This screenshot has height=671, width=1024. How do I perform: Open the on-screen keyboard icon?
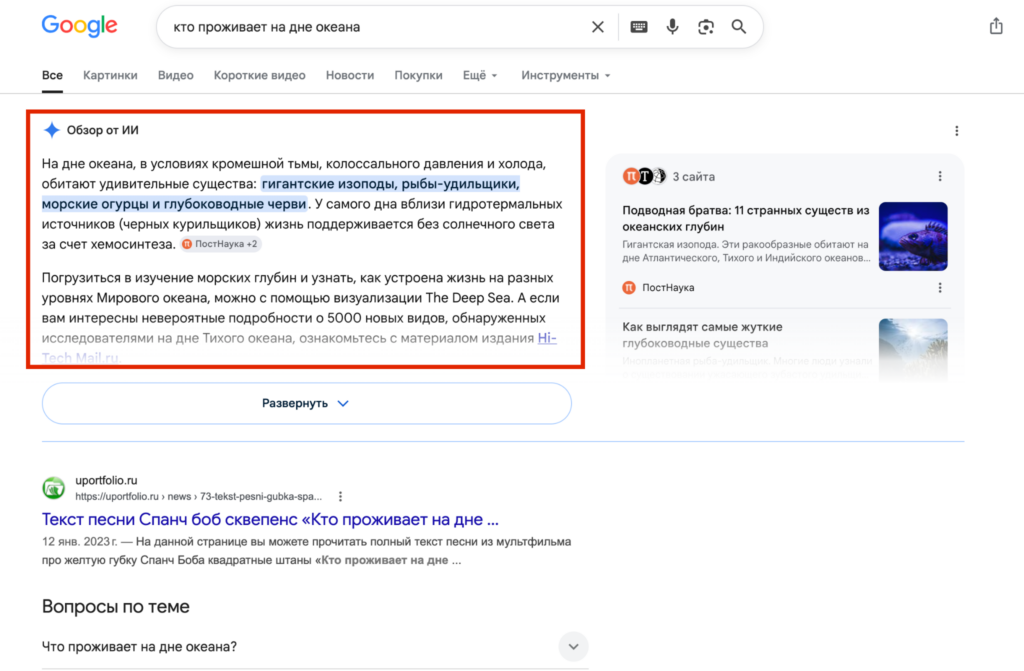pos(639,27)
